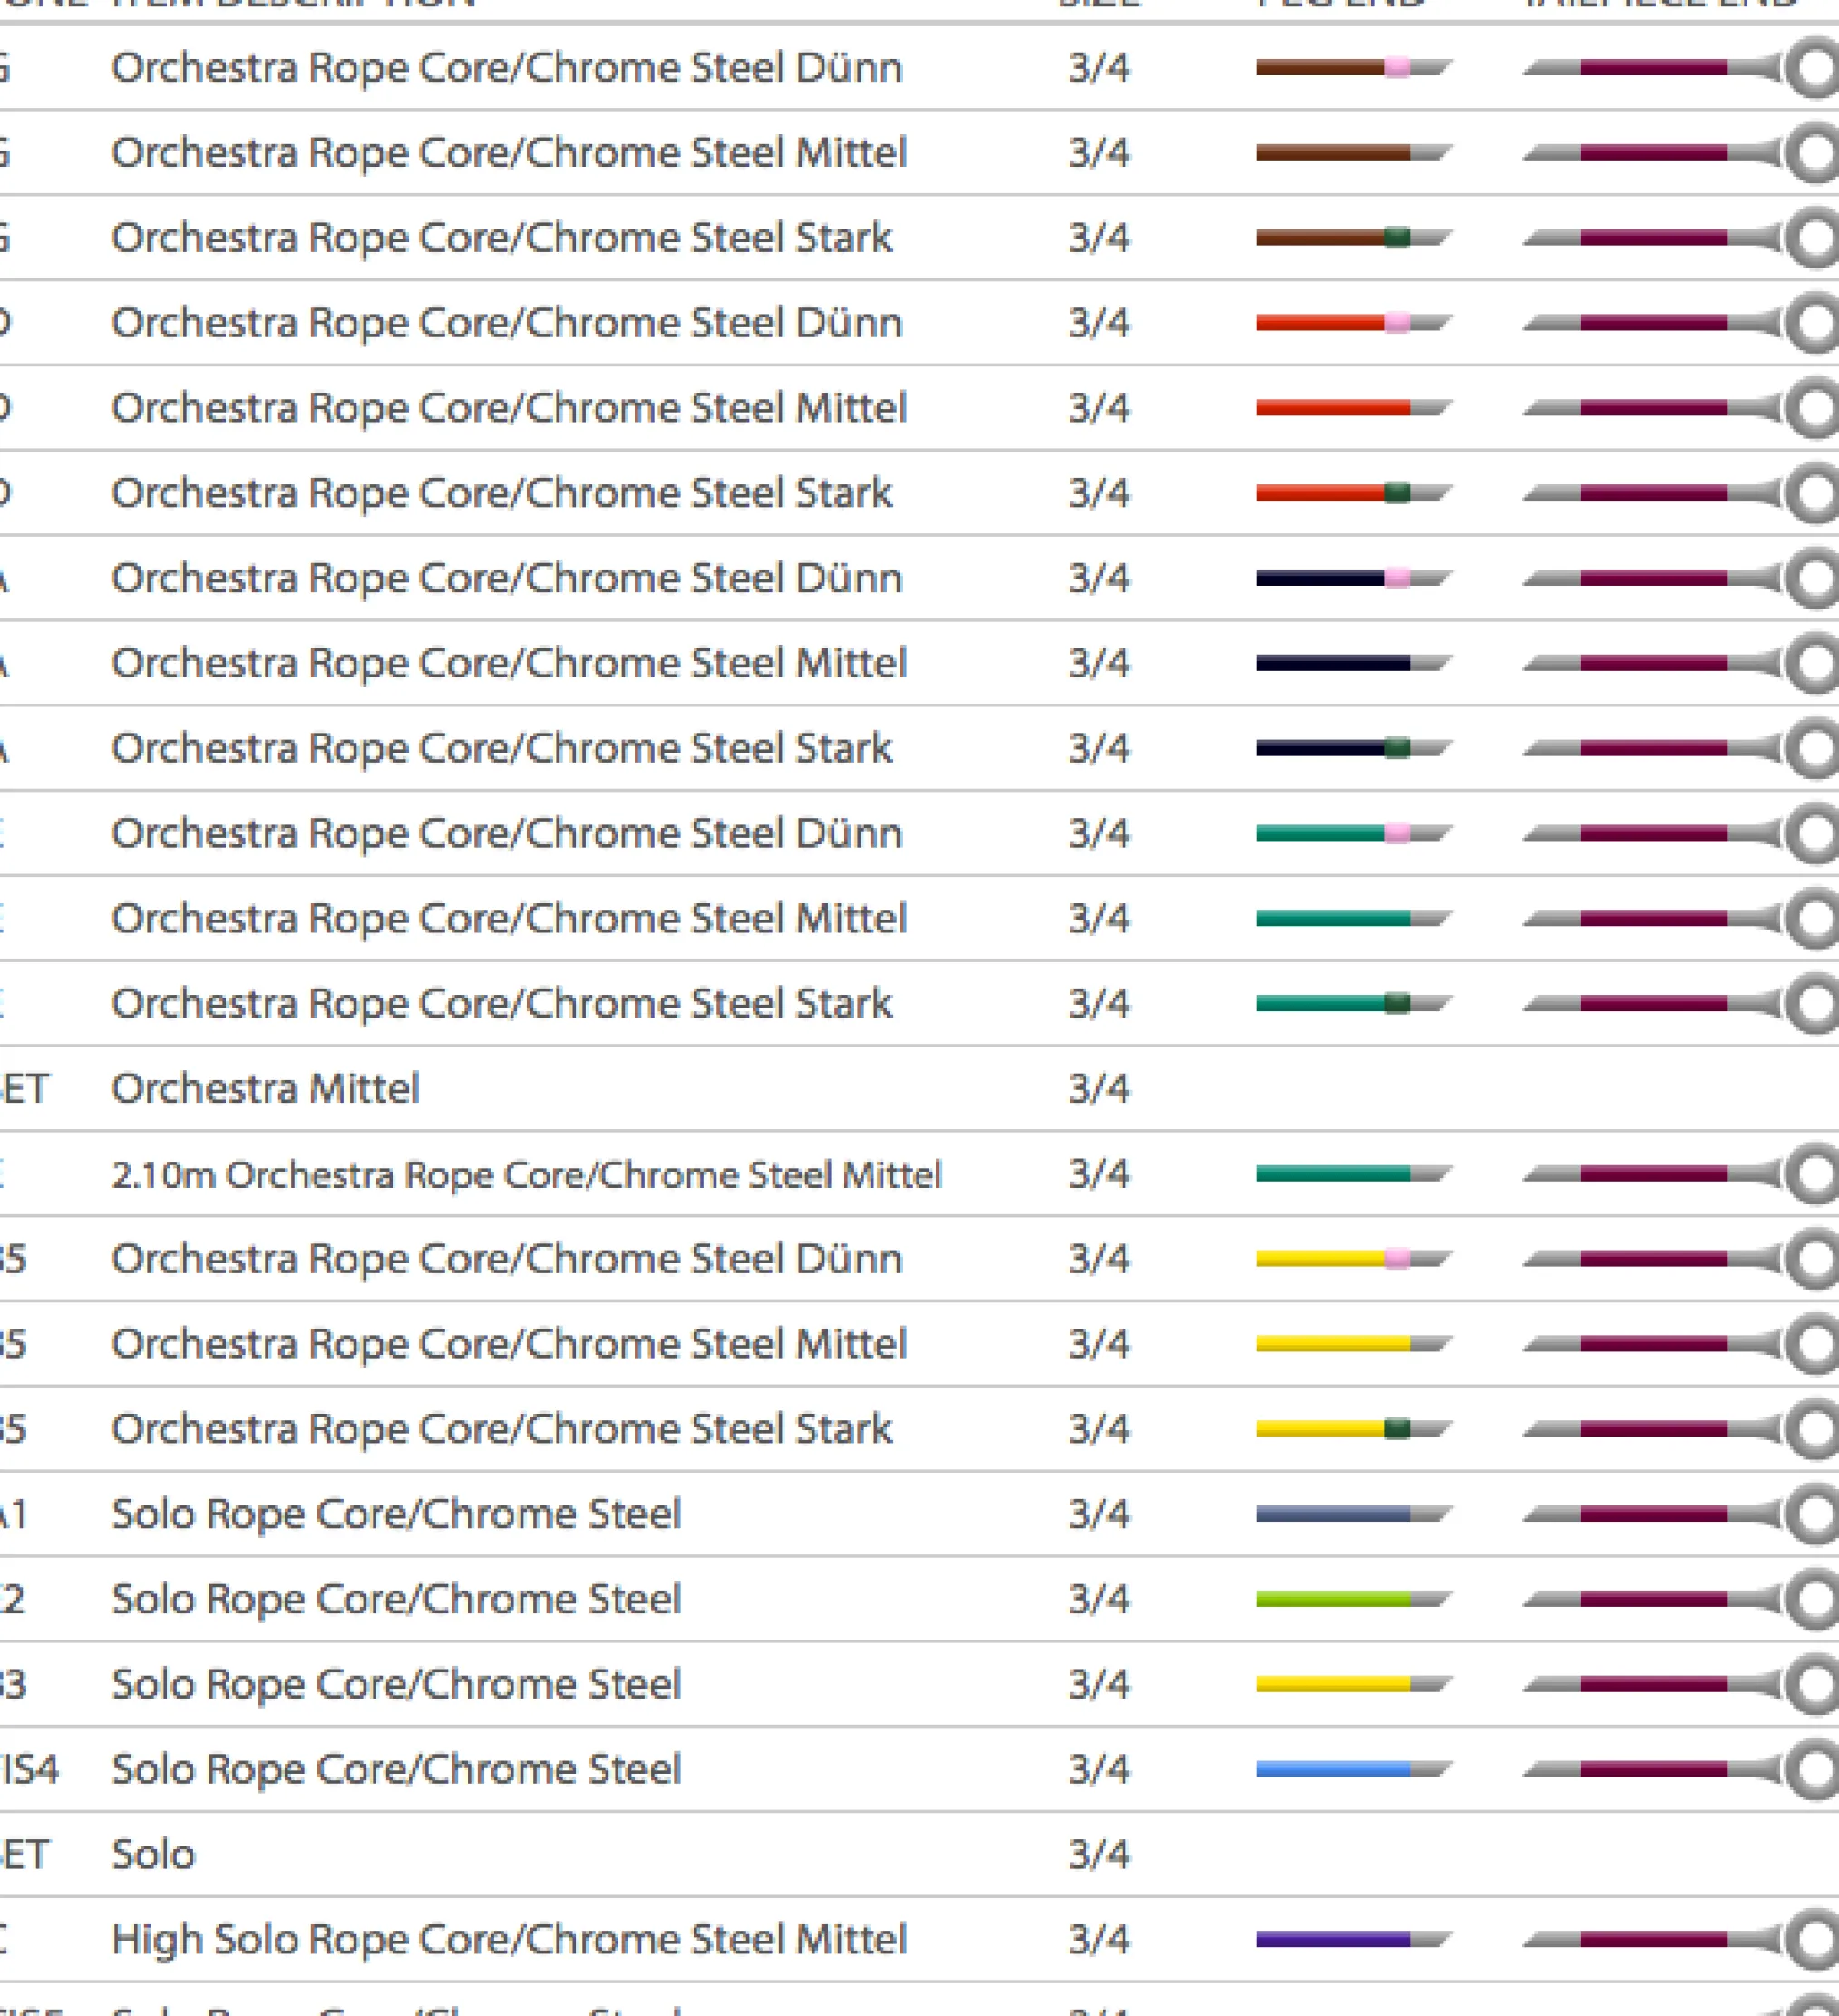Click the FIS4 tone label
Viewport: 1839px width, 2016px height.
30,1769
